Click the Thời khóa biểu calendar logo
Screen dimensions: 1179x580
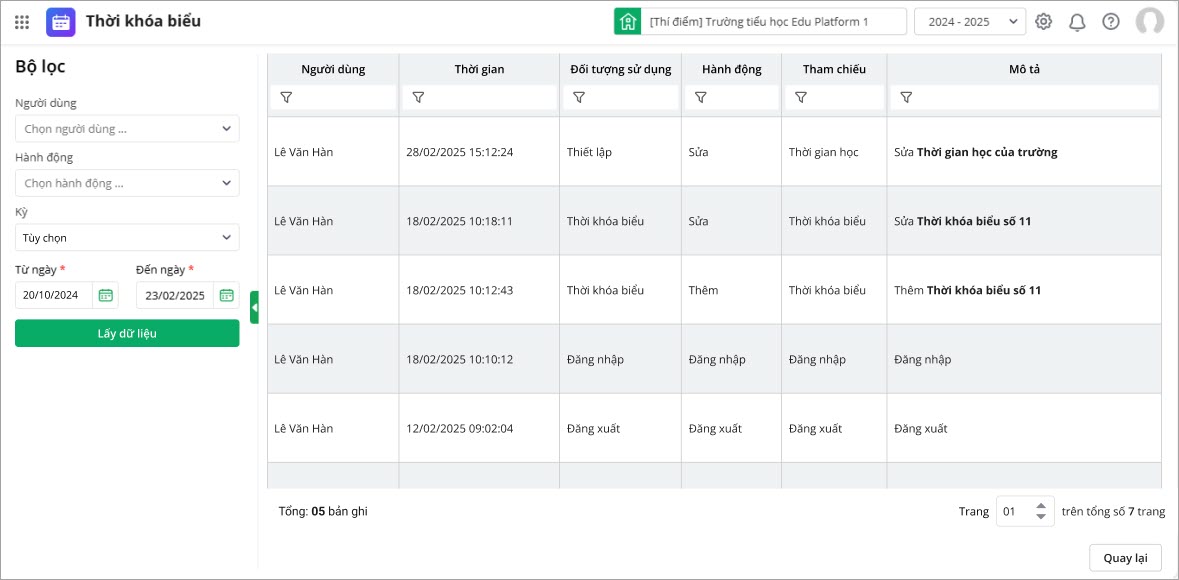(60, 21)
